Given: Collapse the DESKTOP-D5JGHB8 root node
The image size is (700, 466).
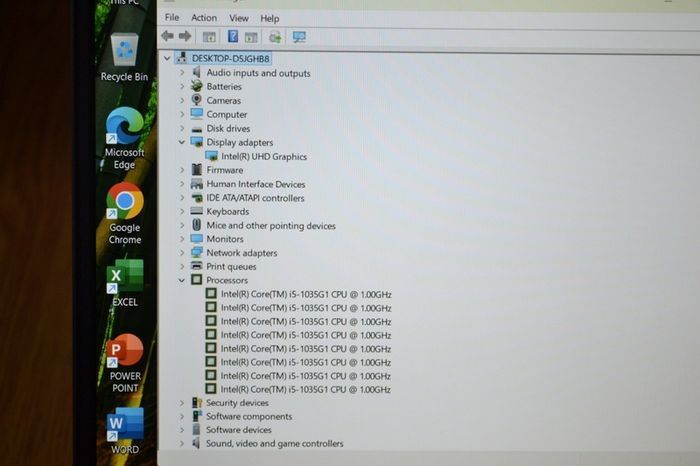Looking at the screenshot, I should [x=167, y=58].
